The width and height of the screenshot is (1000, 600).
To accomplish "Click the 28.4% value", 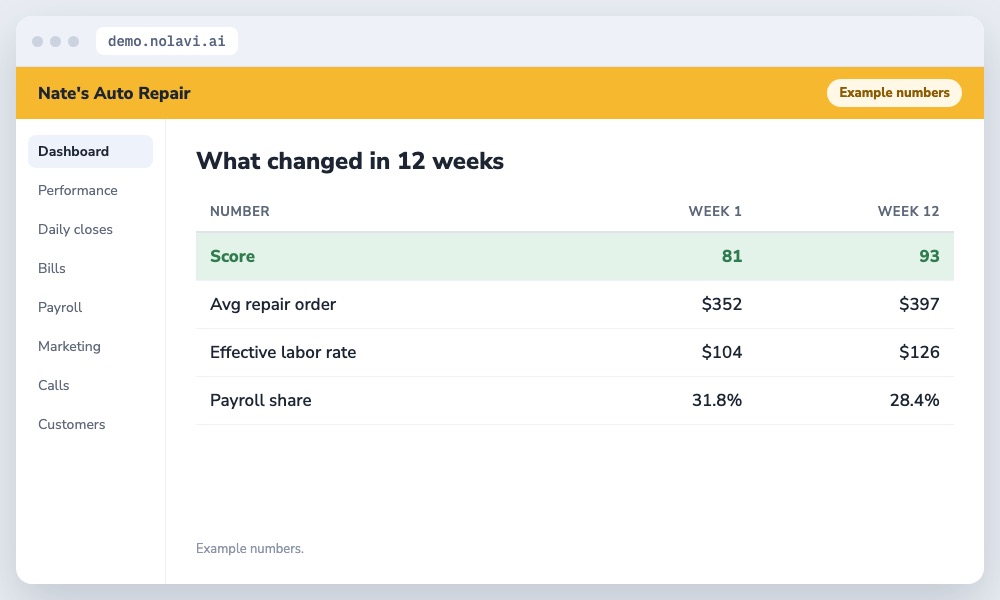I will 915,400.
